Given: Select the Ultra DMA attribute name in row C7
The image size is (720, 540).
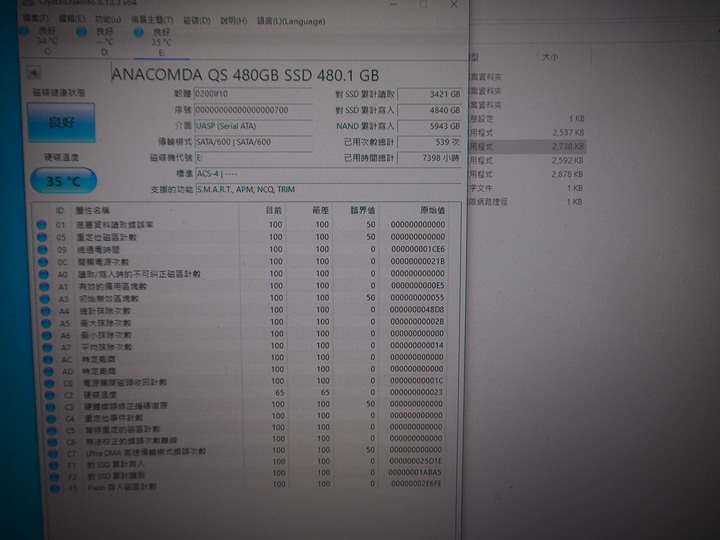Looking at the screenshot, I should tap(146, 452).
